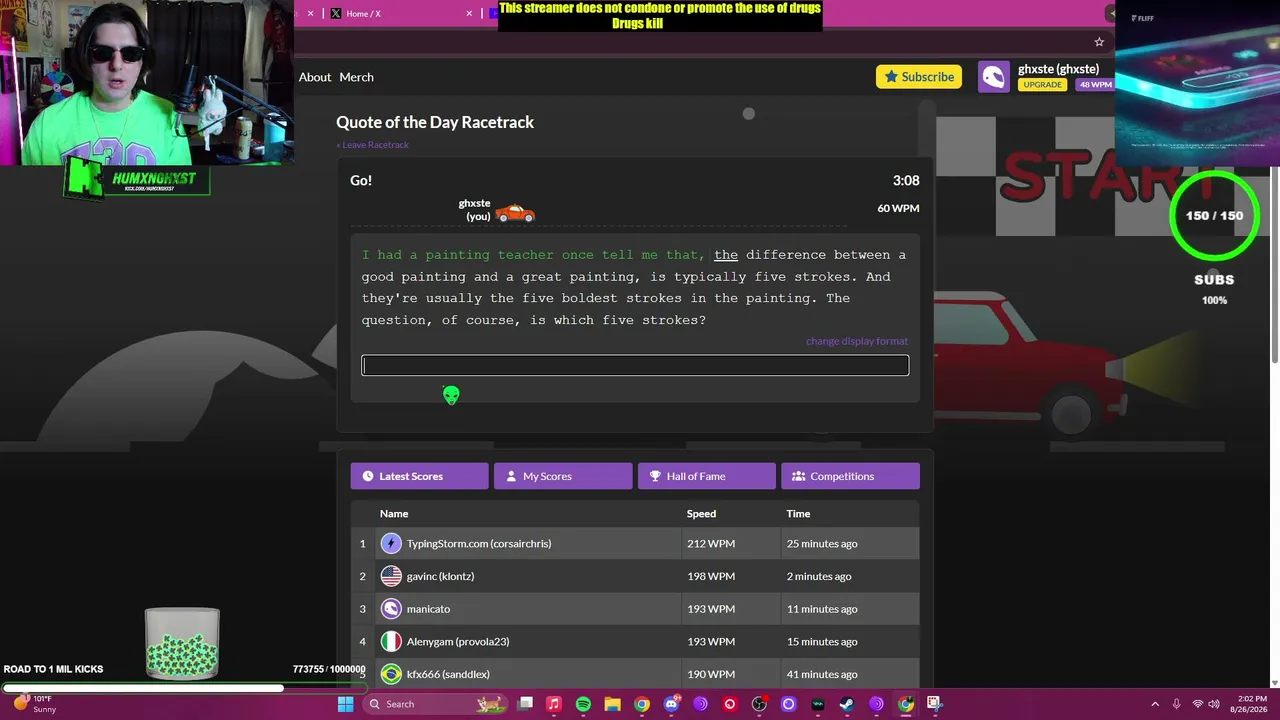Click the Speed column header

tap(701, 514)
